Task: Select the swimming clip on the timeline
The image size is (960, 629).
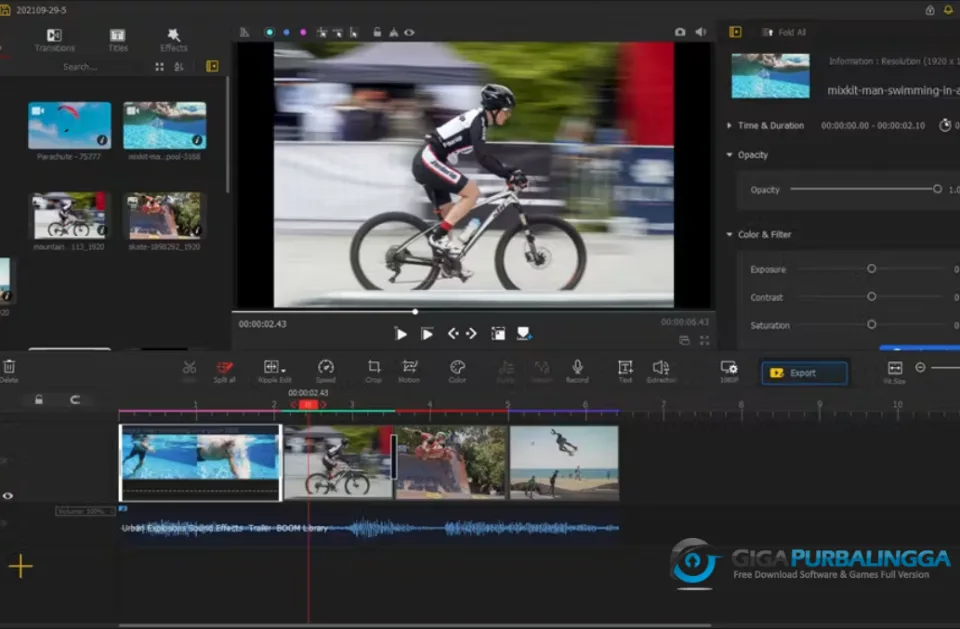Action: tap(200, 463)
